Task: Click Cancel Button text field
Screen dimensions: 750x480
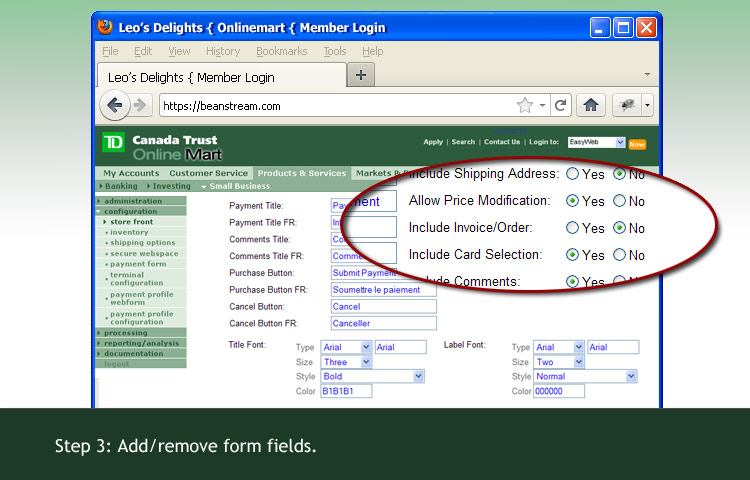Action: click(x=384, y=306)
